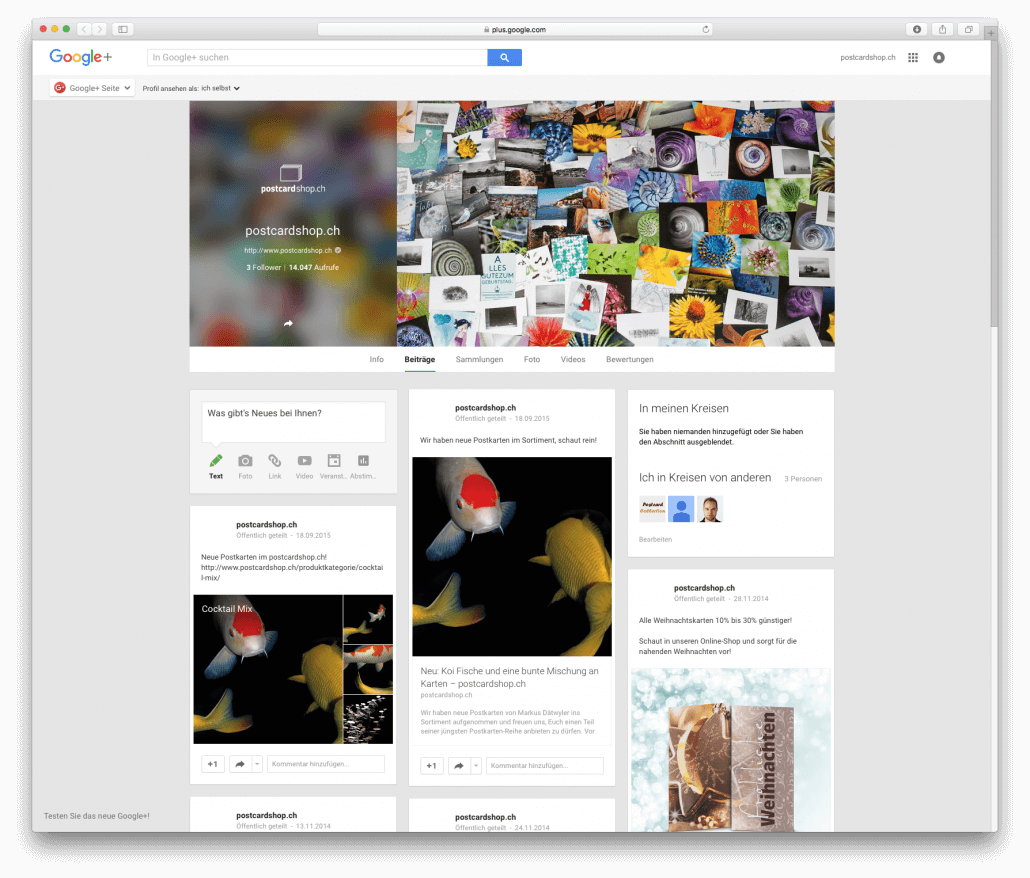This screenshot has width=1030, height=878.
Task: Click the 'In meinen Kreisen' heading
Action: pyautogui.click(x=684, y=408)
